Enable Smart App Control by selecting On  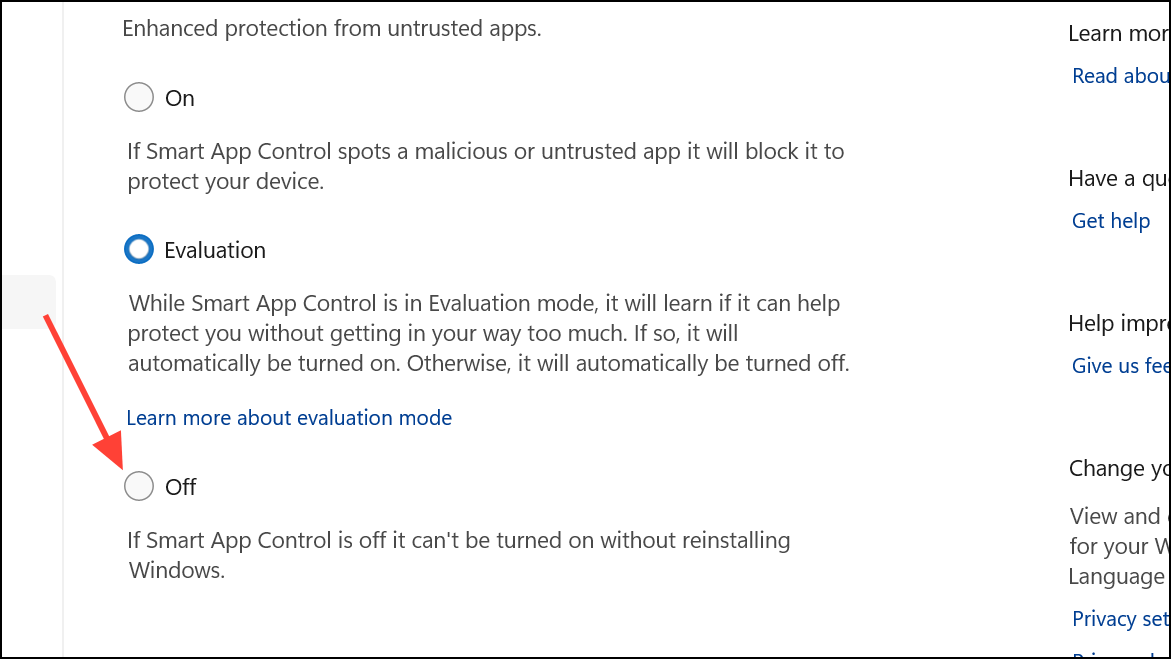click(139, 97)
